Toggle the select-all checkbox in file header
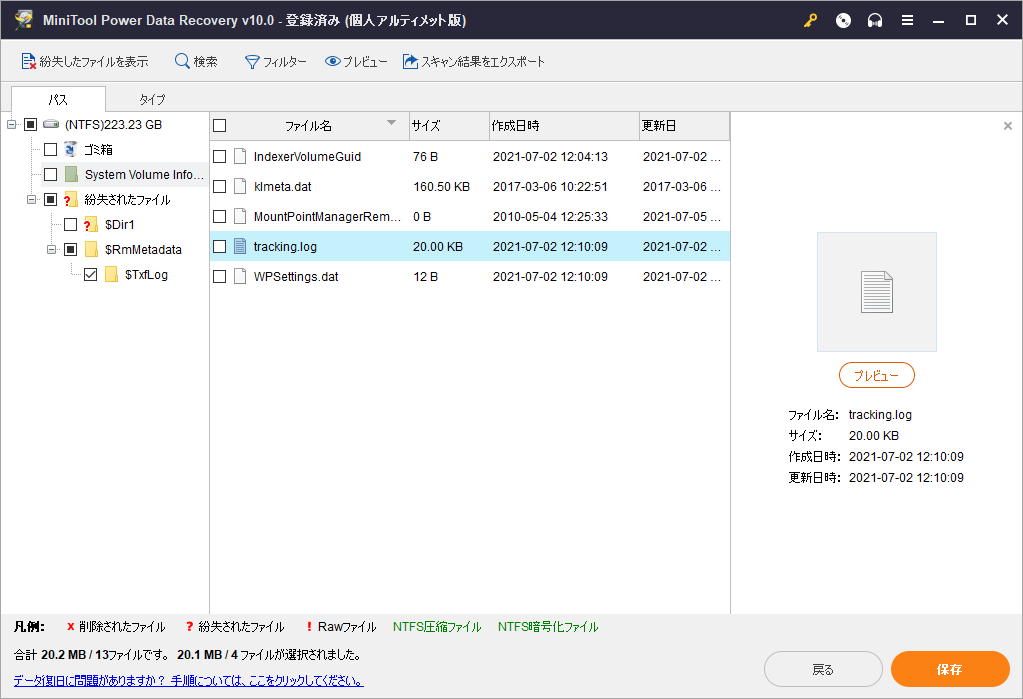The width and height of the screenshot is (1023, 699). tap(220, 126)
